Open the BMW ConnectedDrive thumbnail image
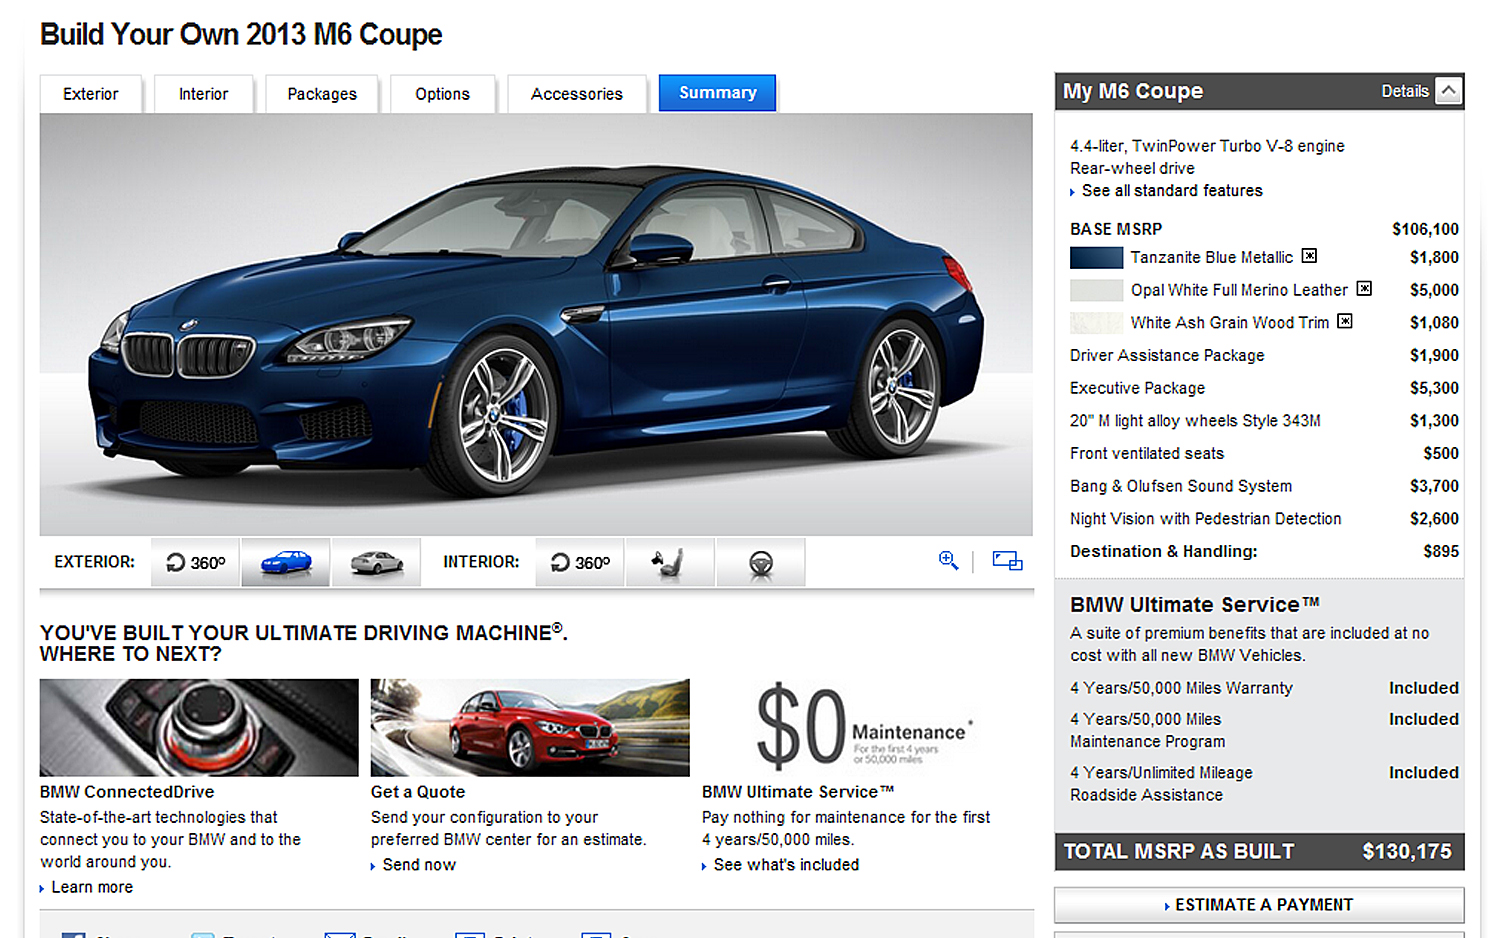 point(199,727)
